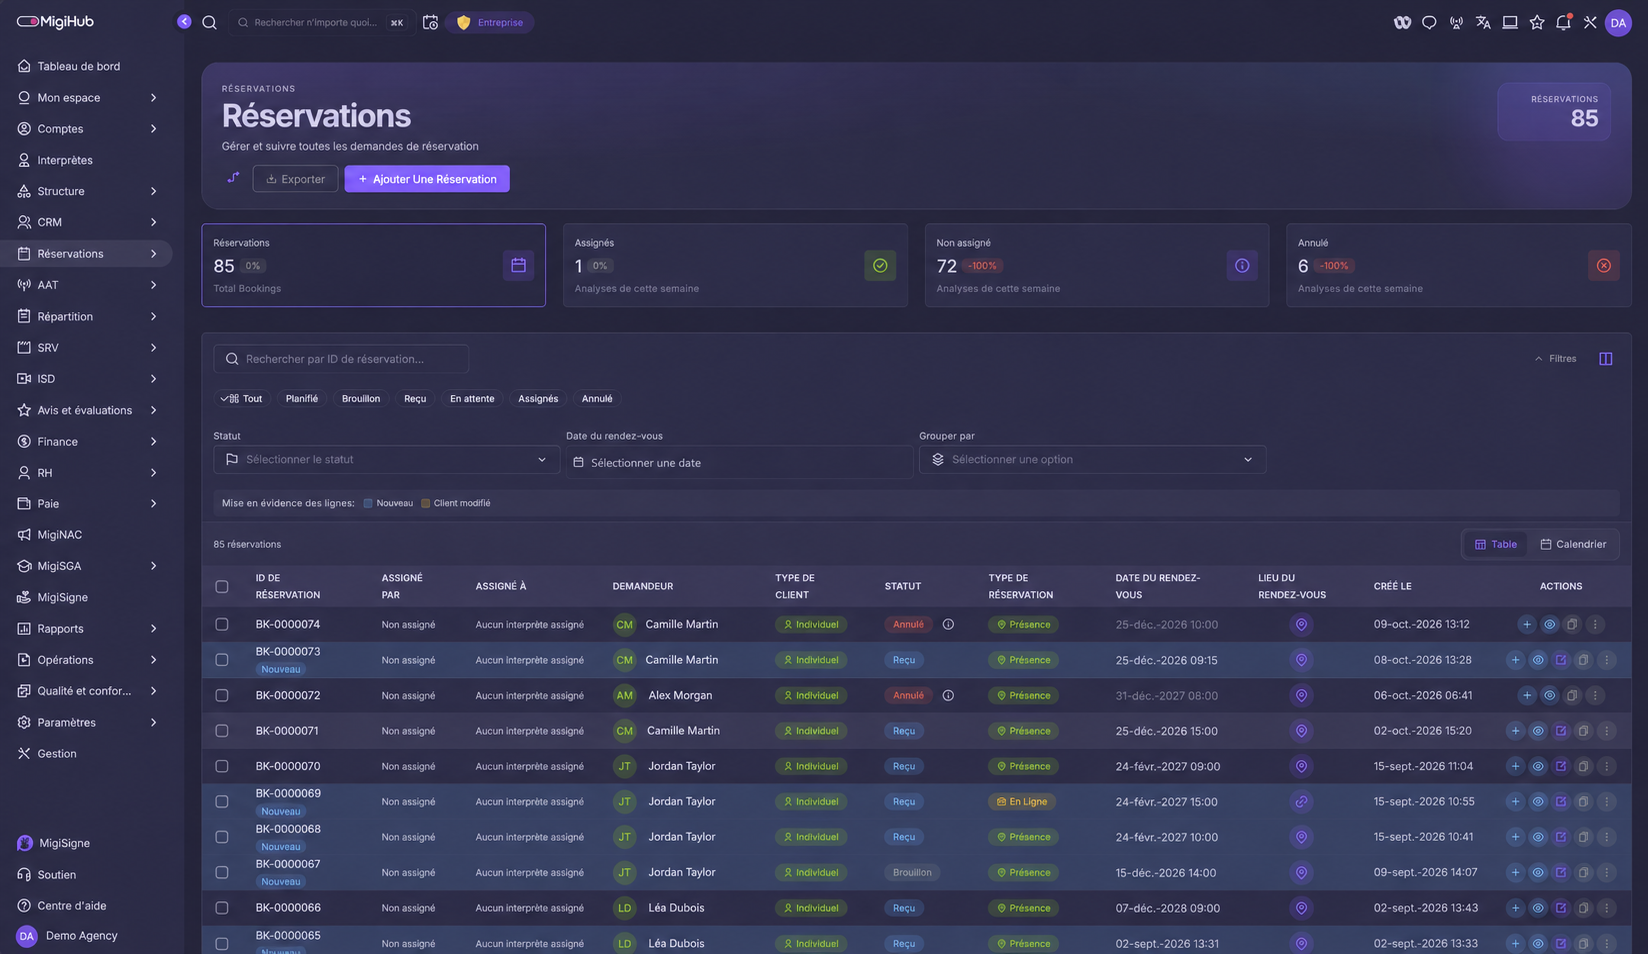Open the Statut dropdown
This screenshot has width=1648, height=954.
386,459
